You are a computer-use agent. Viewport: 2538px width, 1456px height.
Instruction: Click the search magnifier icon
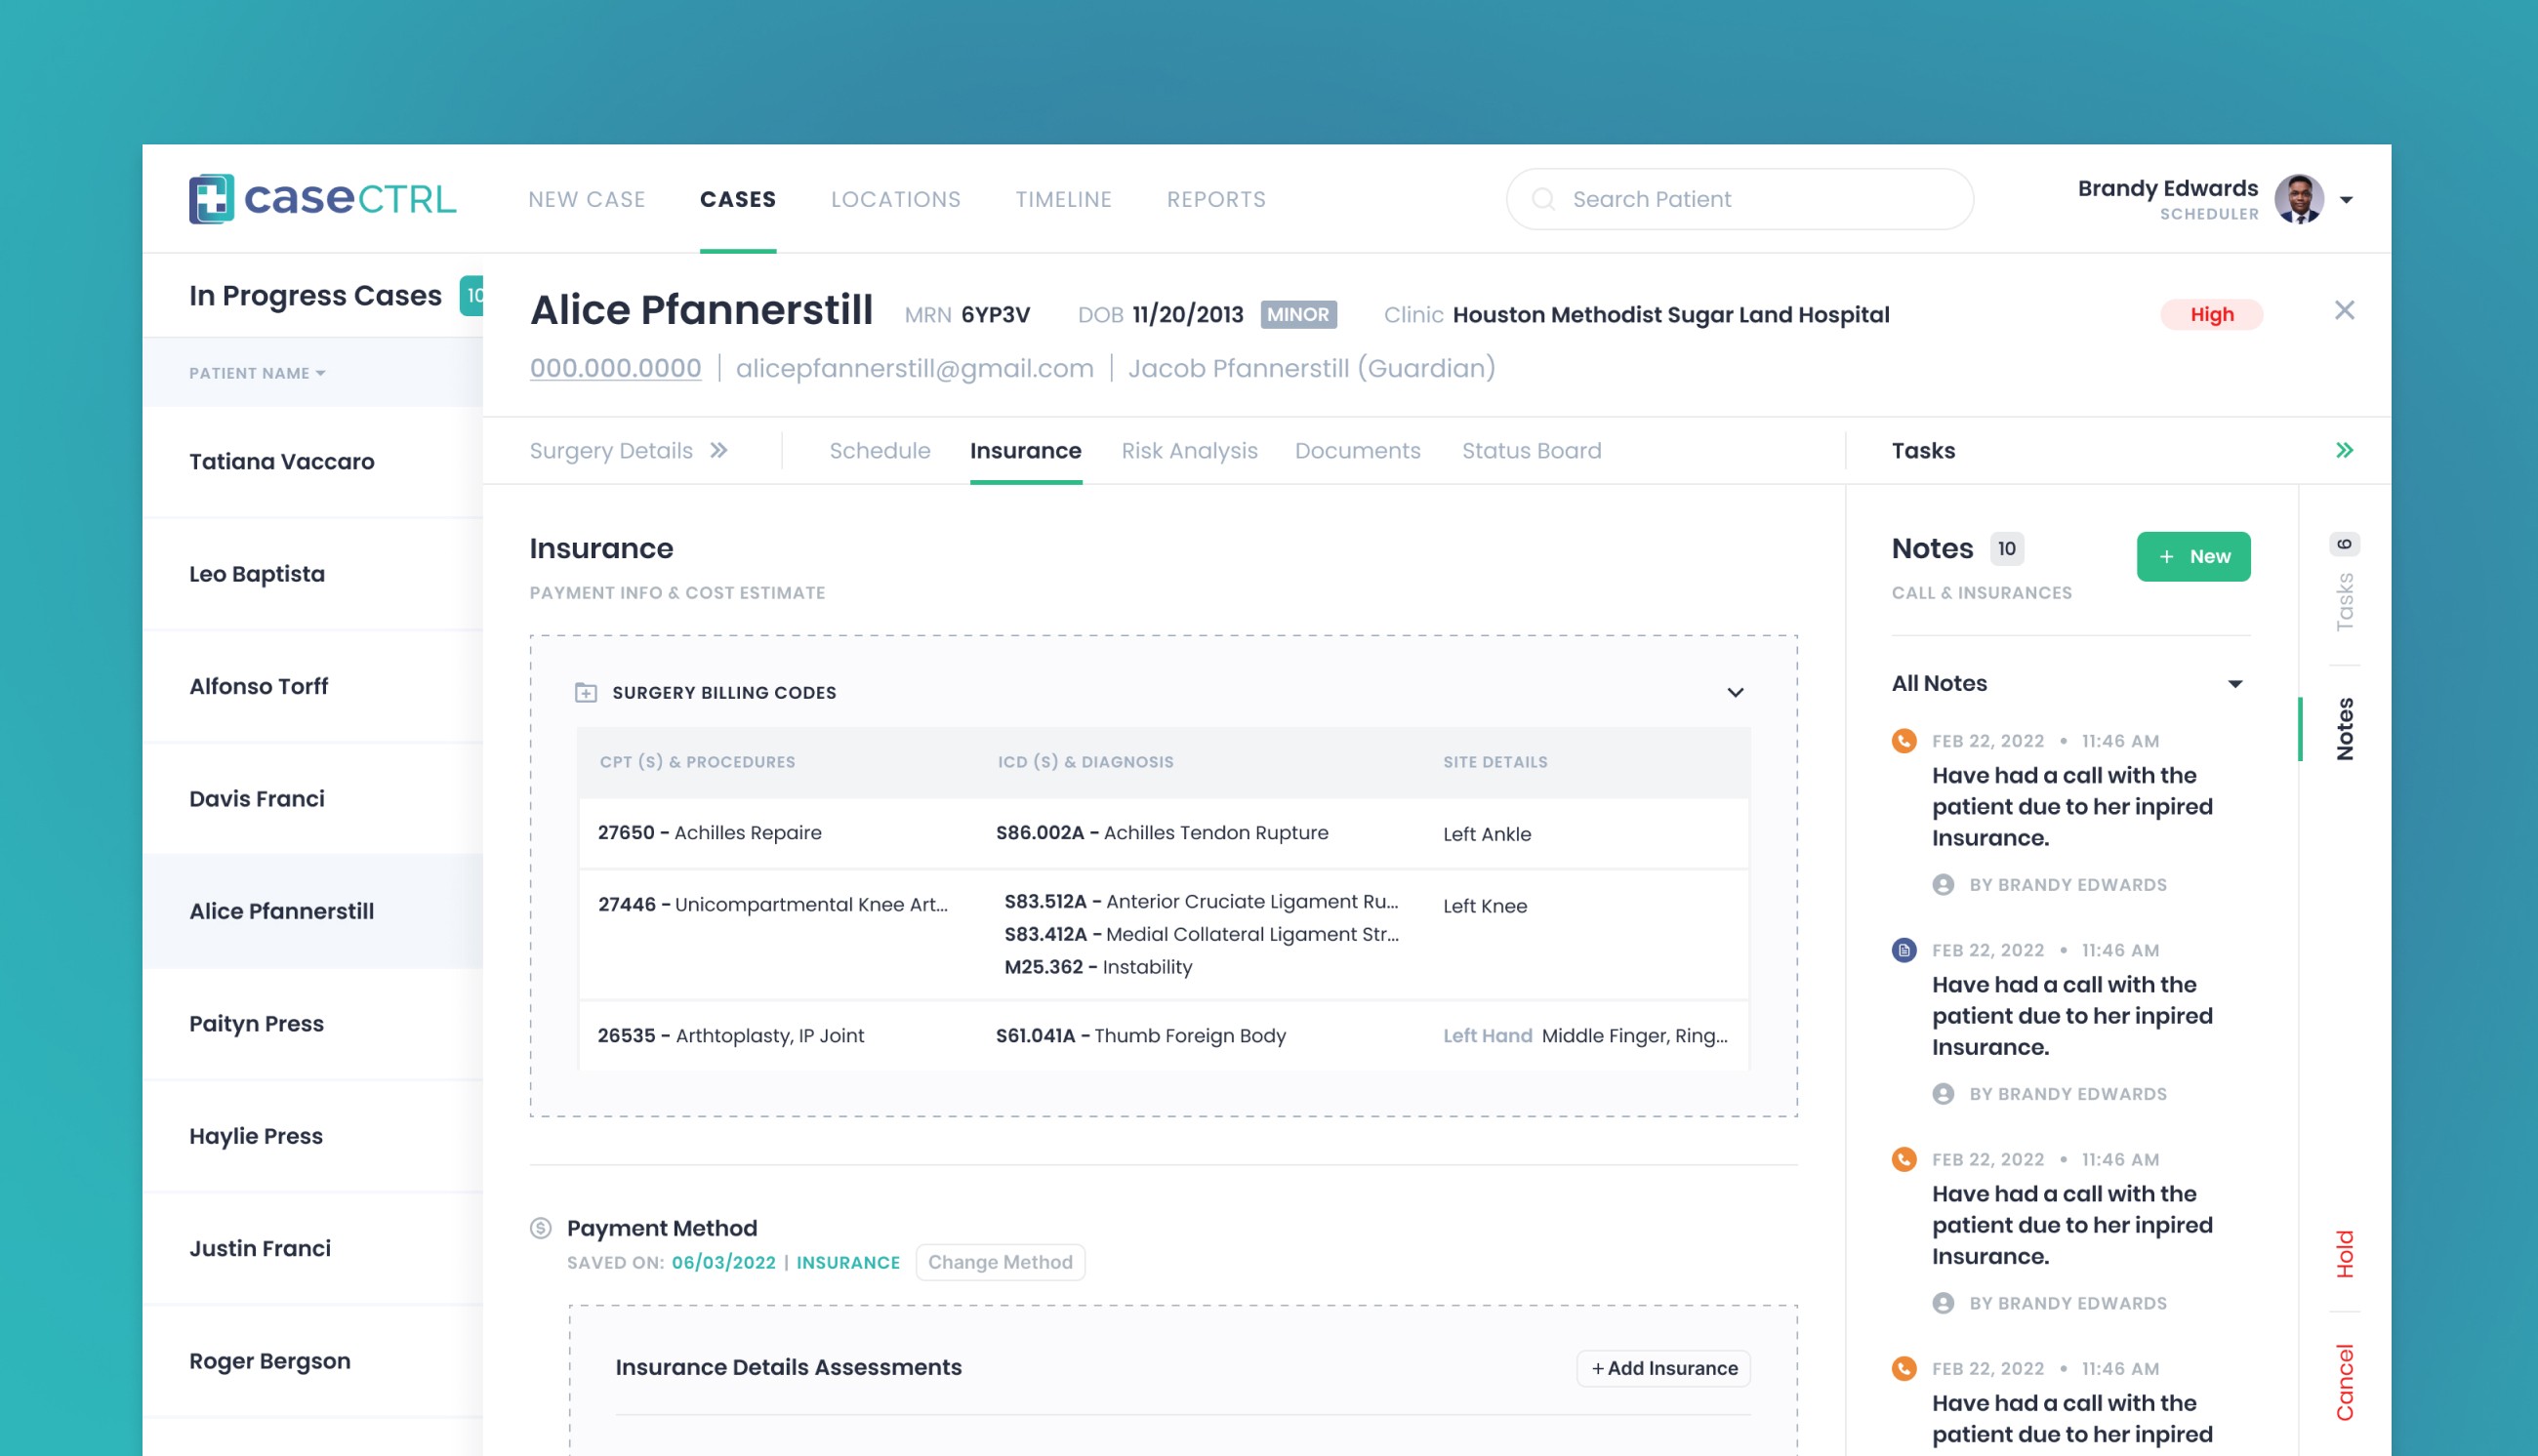pos(1543,199)
